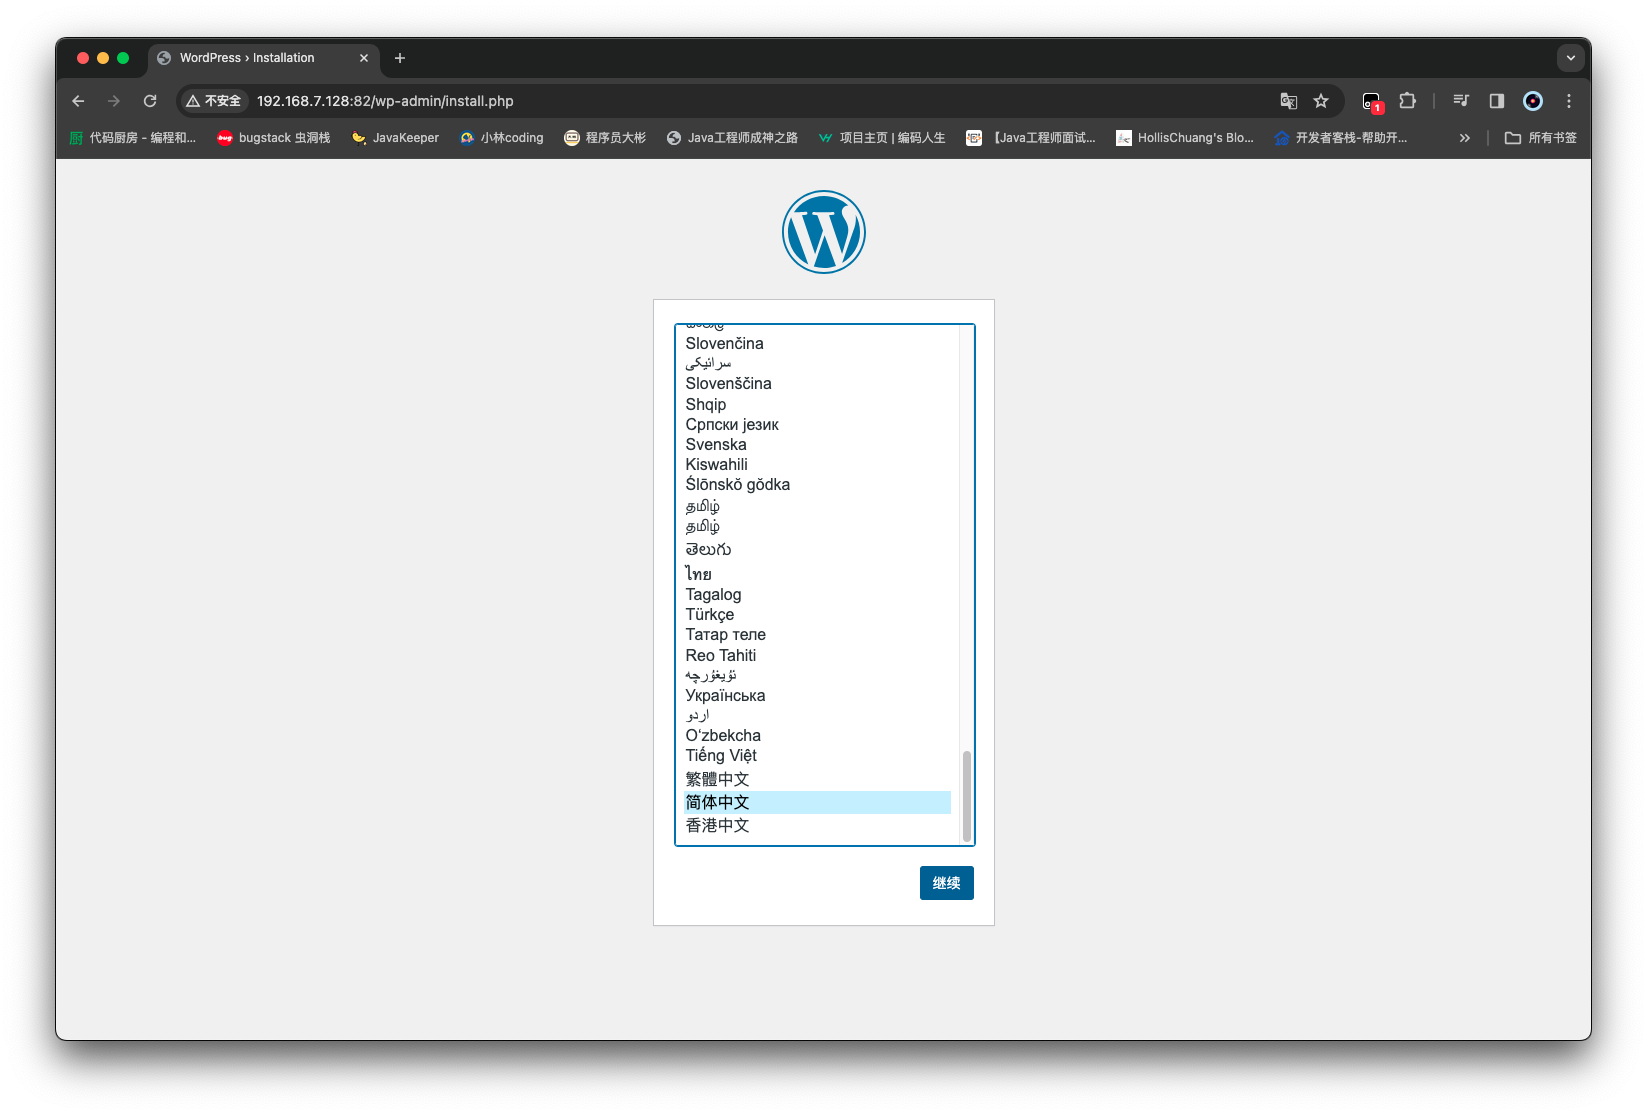
Task: Go back to the previous page
Action: coord(78,101)
